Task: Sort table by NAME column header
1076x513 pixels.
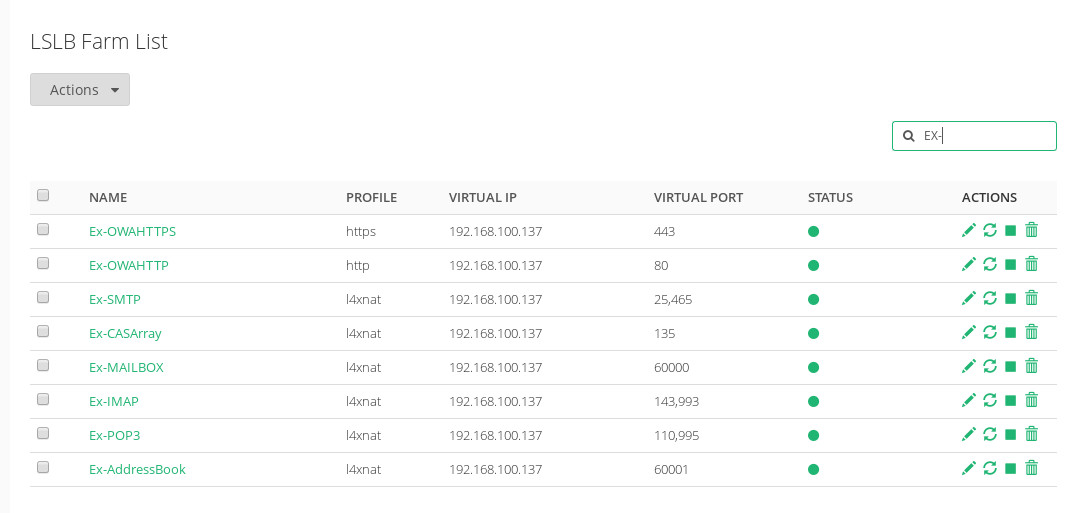Action: click(x=108, y=198)
